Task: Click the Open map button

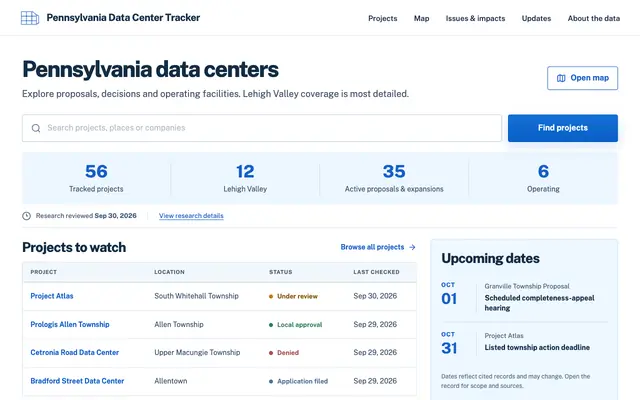Action: coord(582,78)
